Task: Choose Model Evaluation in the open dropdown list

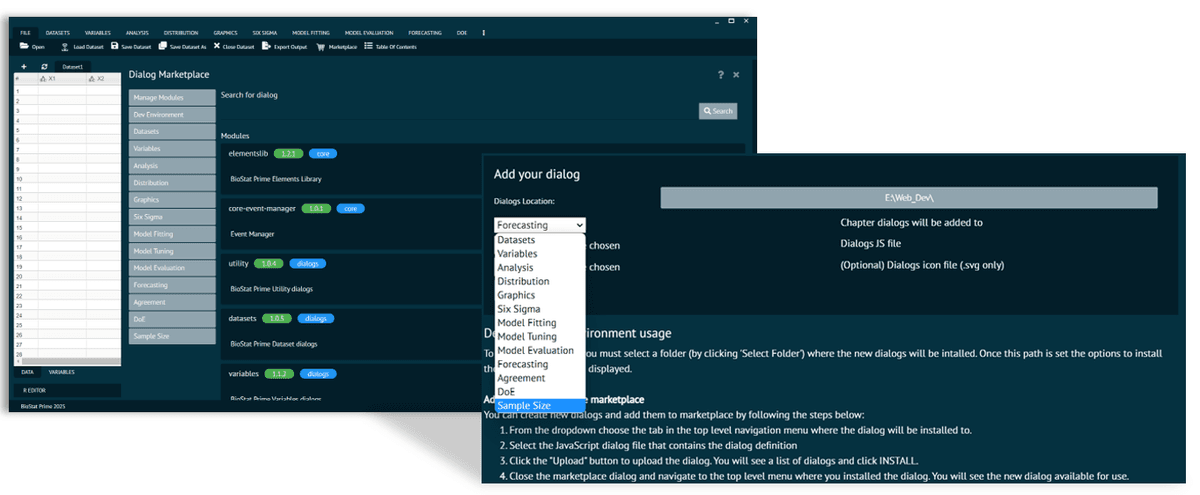Action: [x=540, y=350]
